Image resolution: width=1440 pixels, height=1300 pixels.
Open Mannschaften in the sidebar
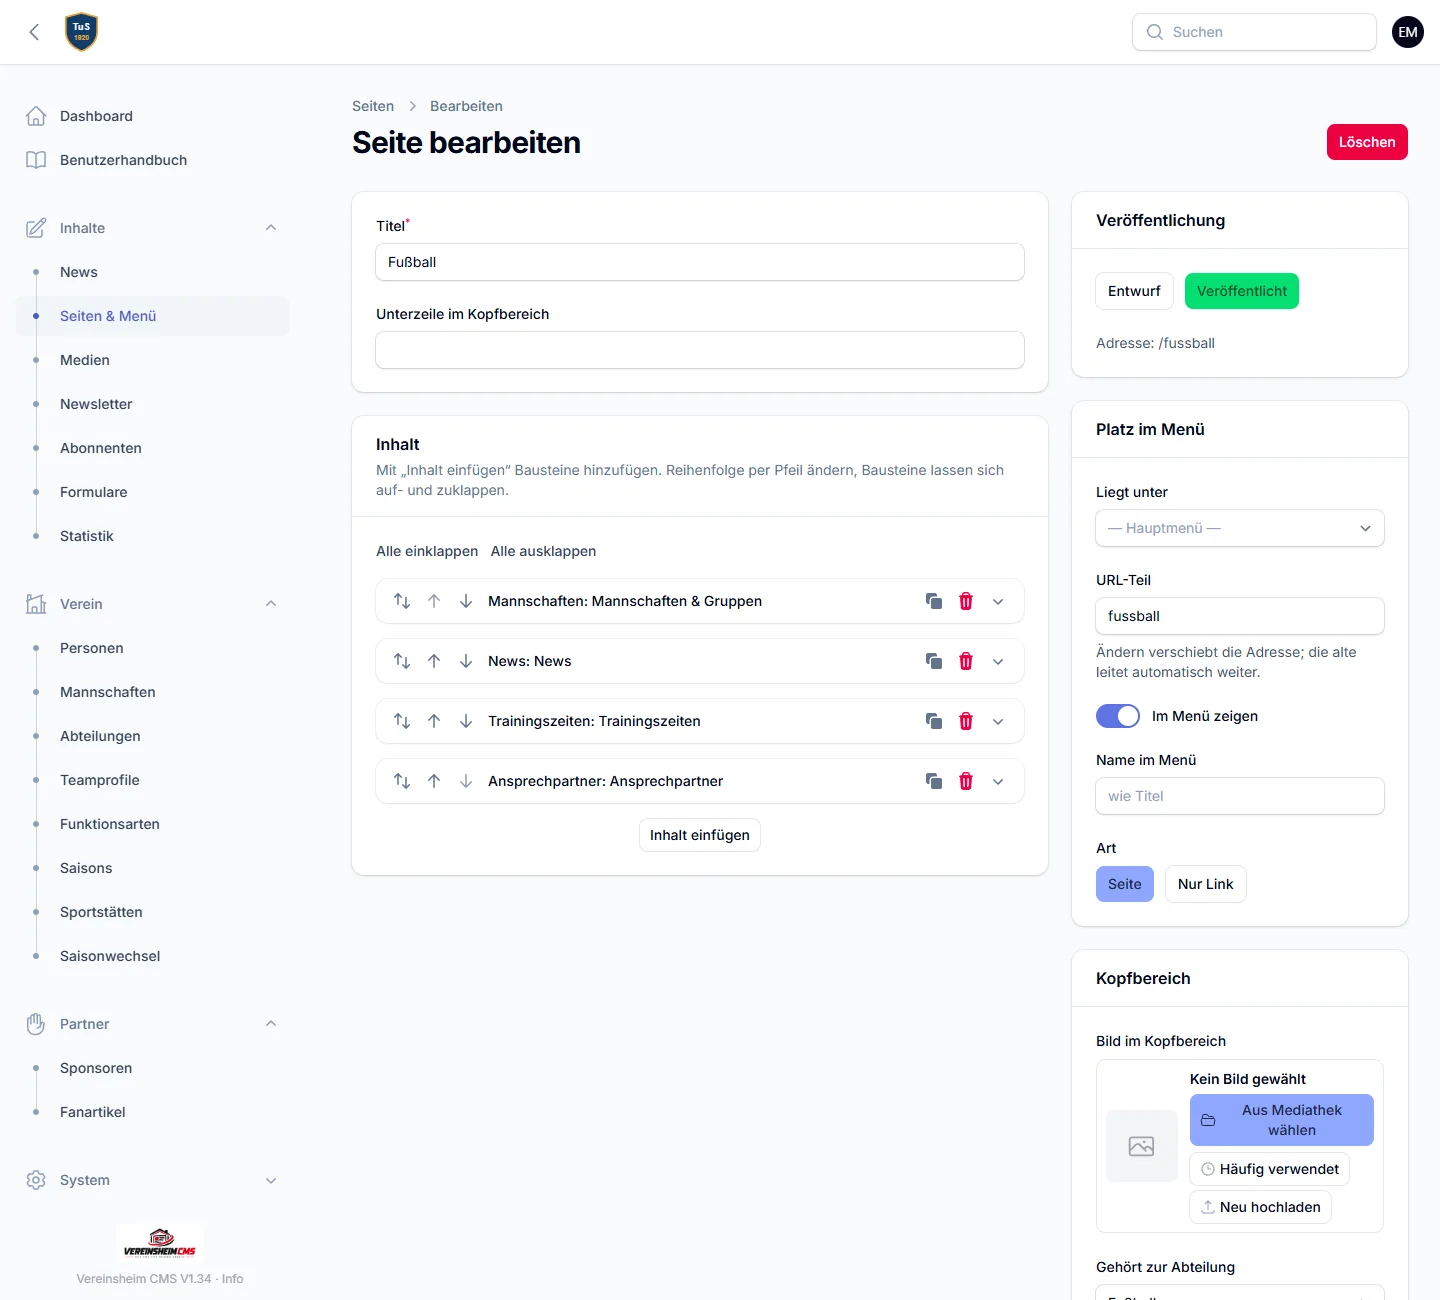point(108,692)
